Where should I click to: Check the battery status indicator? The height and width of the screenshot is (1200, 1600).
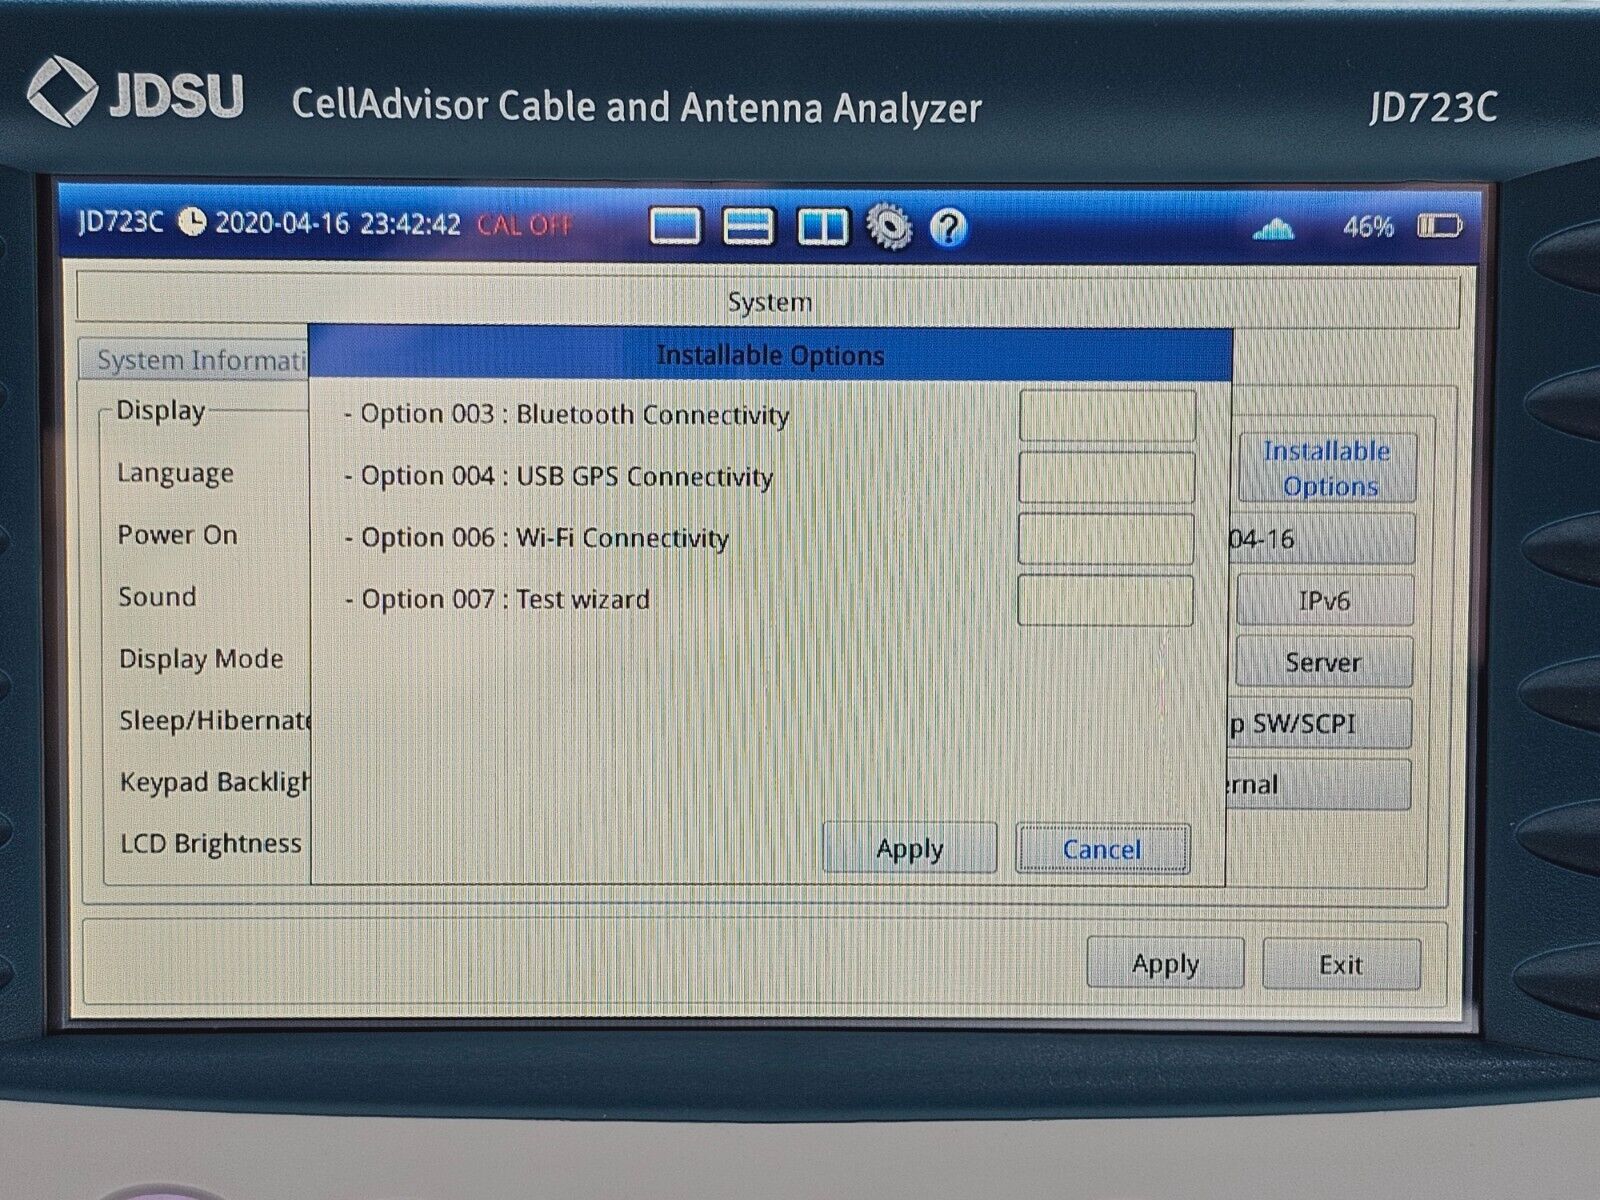click(x=1442, y=228)
